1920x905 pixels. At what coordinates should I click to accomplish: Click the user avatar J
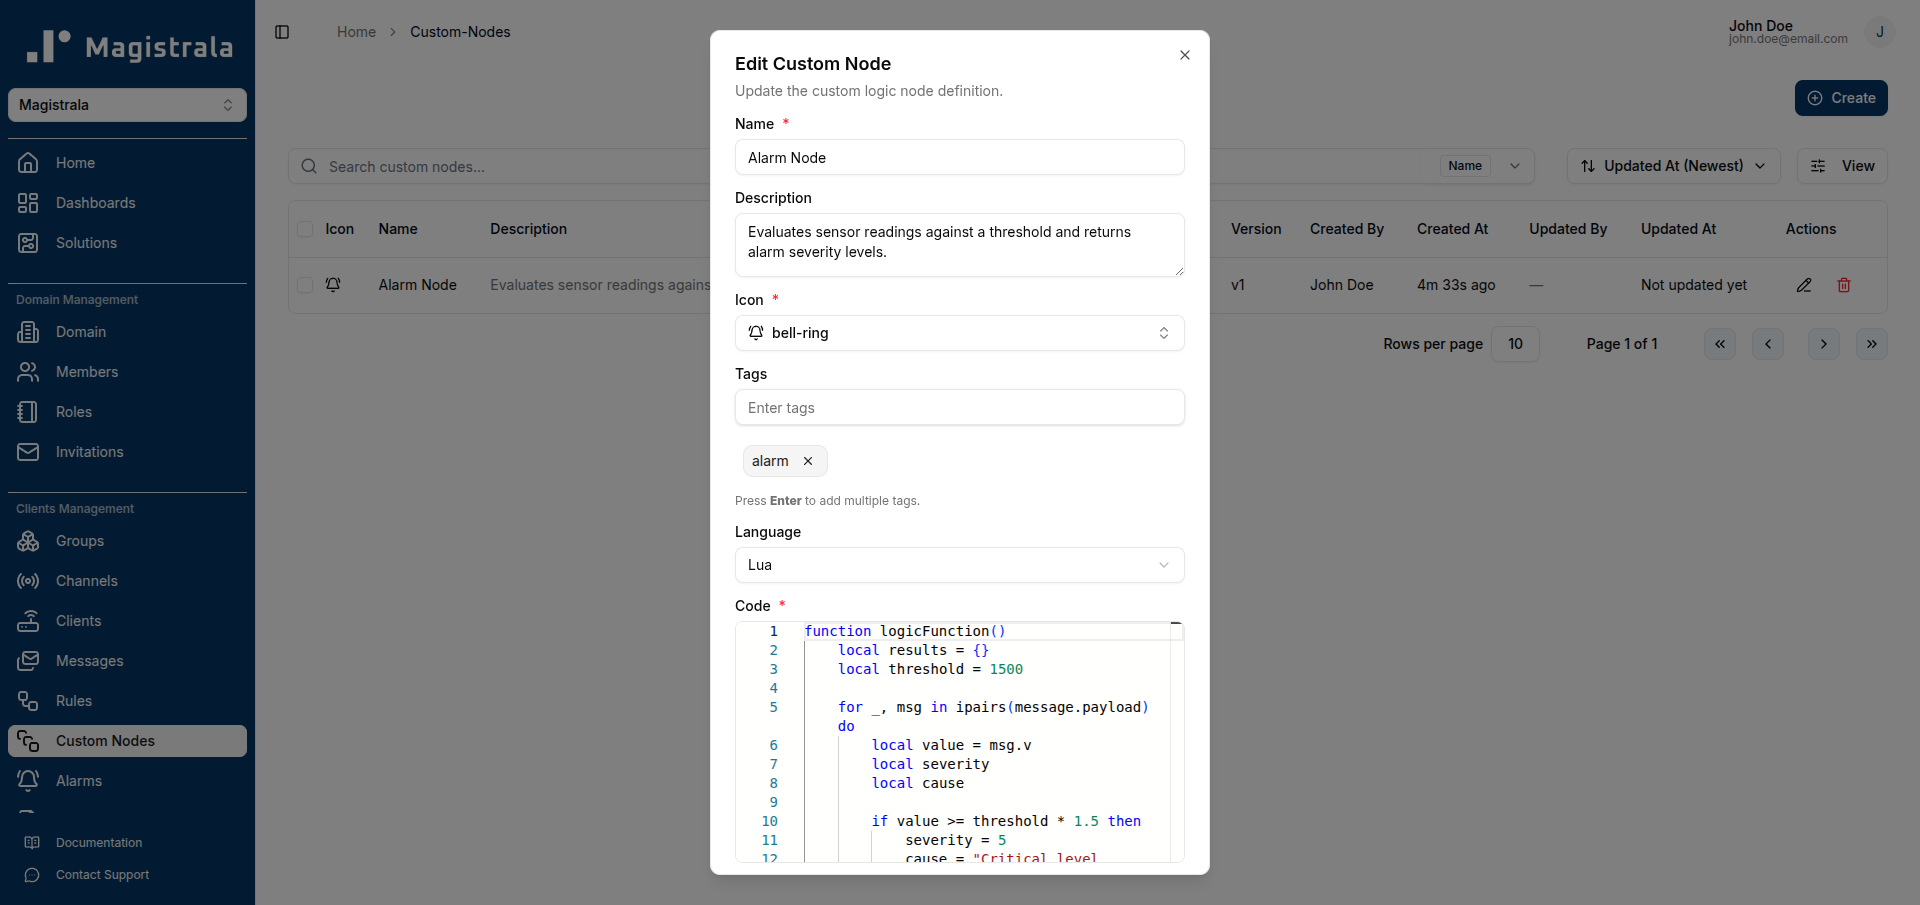click(x=1880, y=32)
